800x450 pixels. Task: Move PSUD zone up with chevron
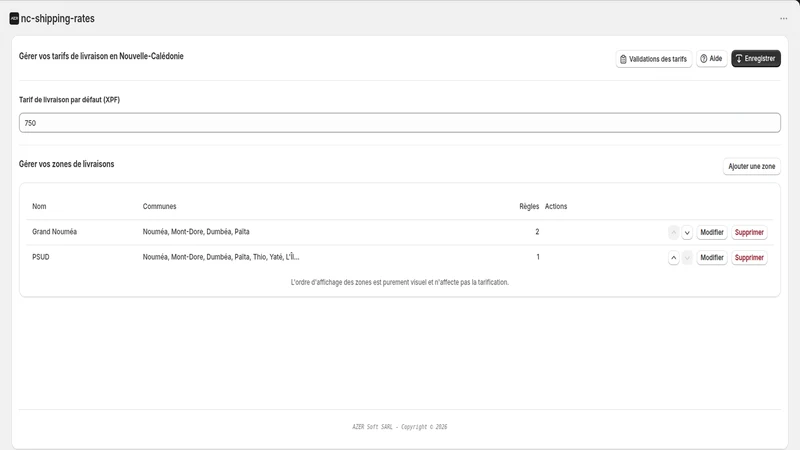[x=673, y=258]
